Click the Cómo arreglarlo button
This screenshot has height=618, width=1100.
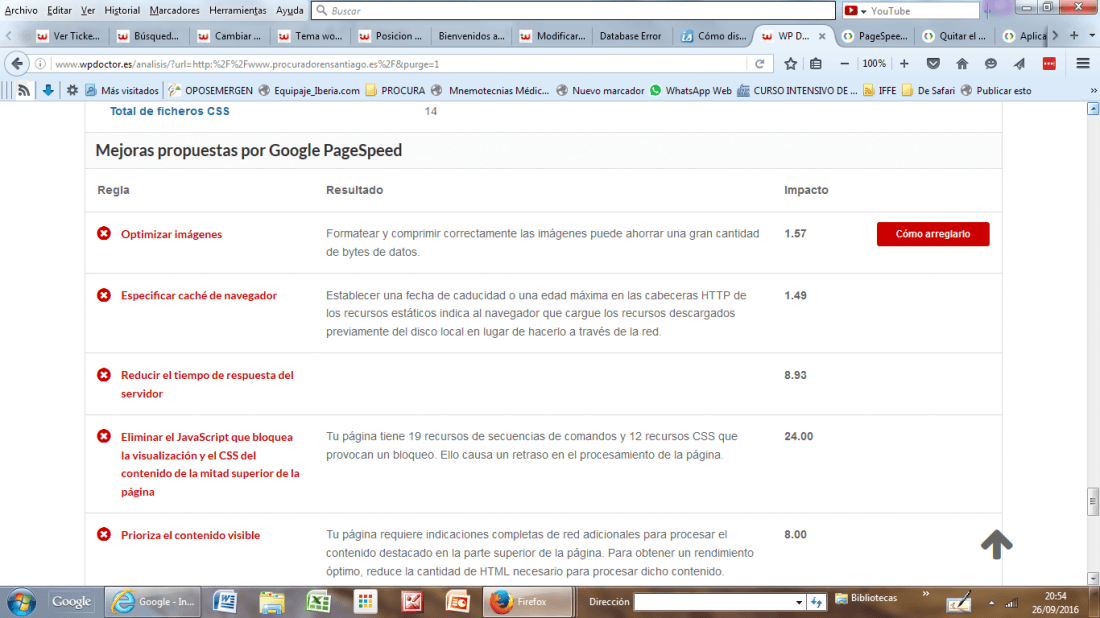(933, 234)
